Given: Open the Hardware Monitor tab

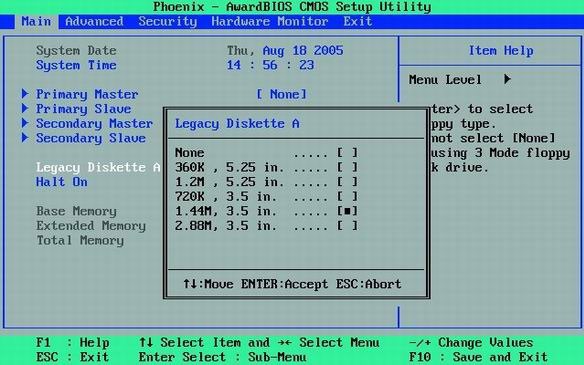Looking at the screenshot, I should (x=270, y=22).
